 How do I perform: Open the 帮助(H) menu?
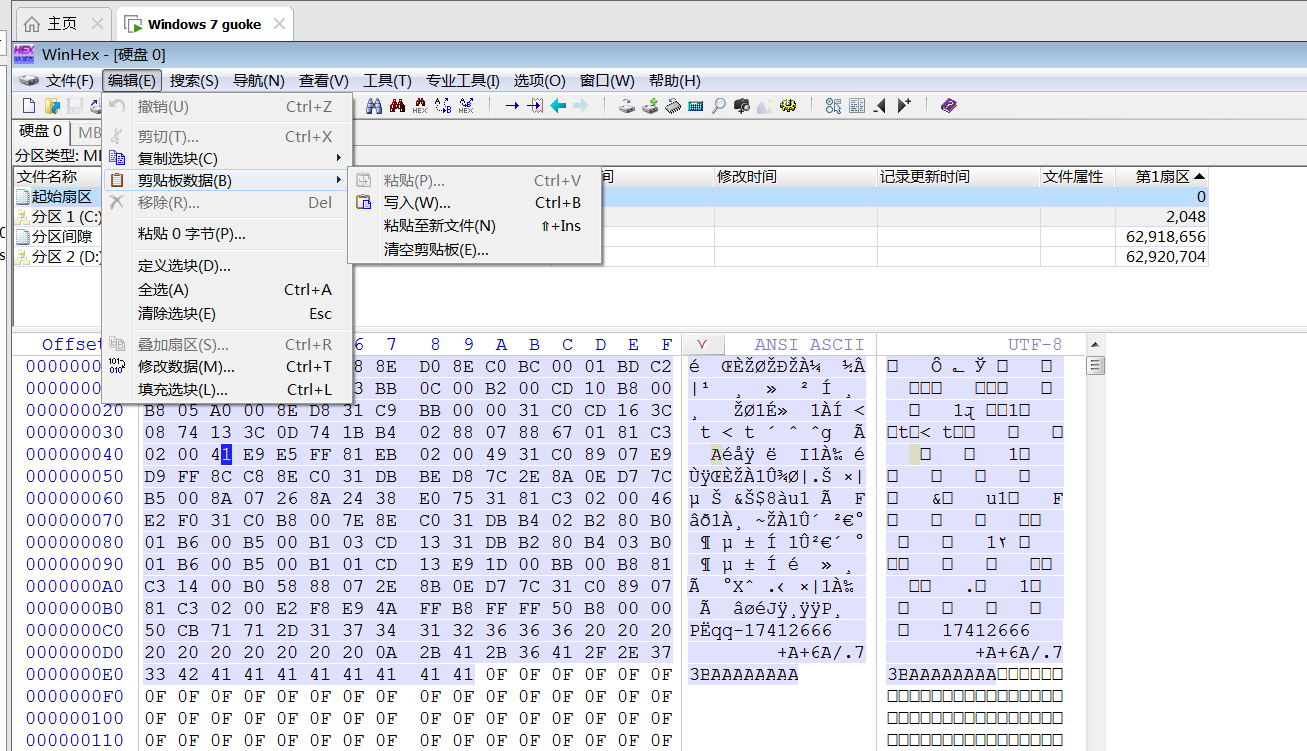coord(674,81)
